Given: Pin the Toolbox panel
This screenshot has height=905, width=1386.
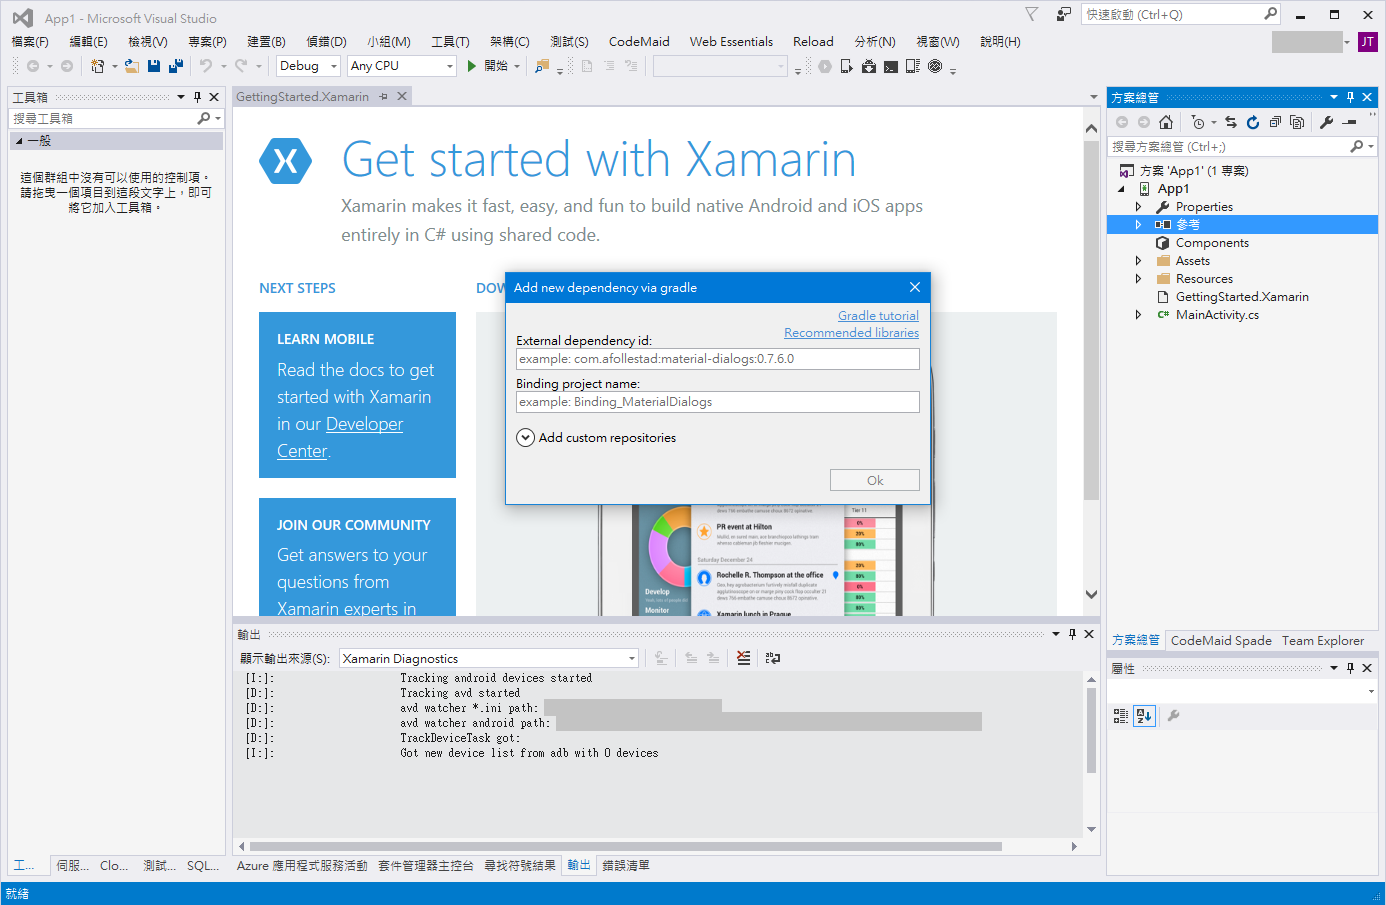Looking at the screenshot, I should (x=197, y=97).
